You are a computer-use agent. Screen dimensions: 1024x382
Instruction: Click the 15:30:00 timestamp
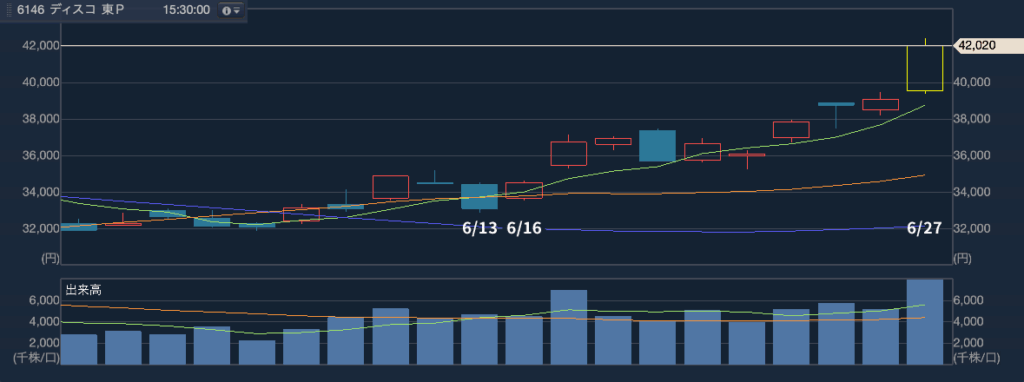[187, 10]
